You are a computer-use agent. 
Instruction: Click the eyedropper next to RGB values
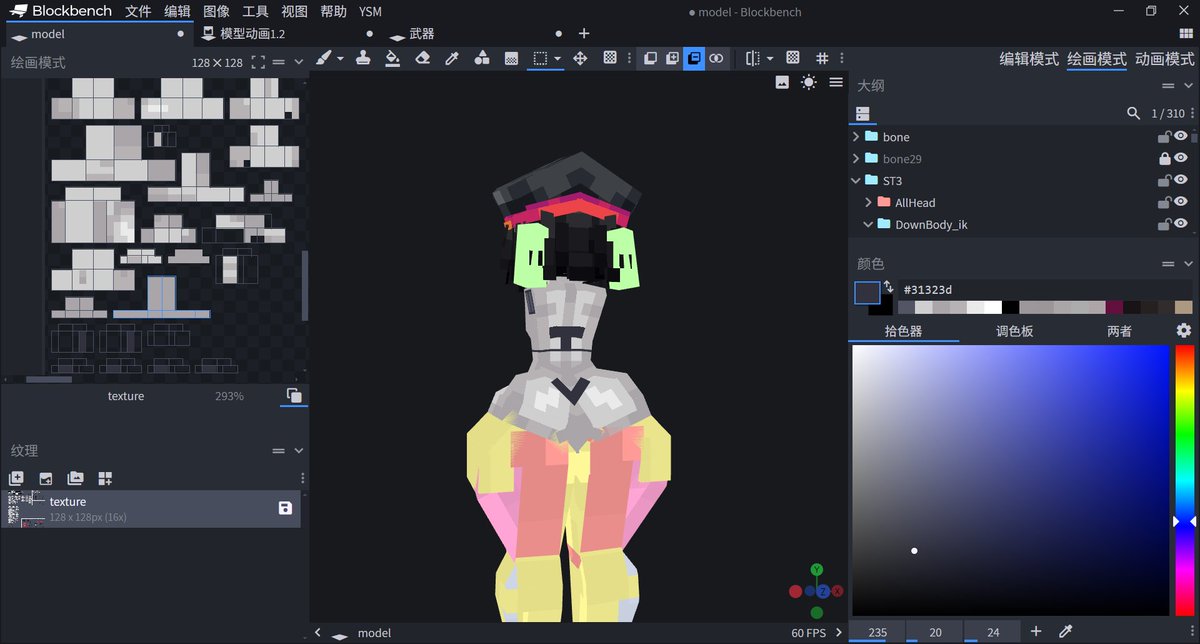(x=1065, y=632)
